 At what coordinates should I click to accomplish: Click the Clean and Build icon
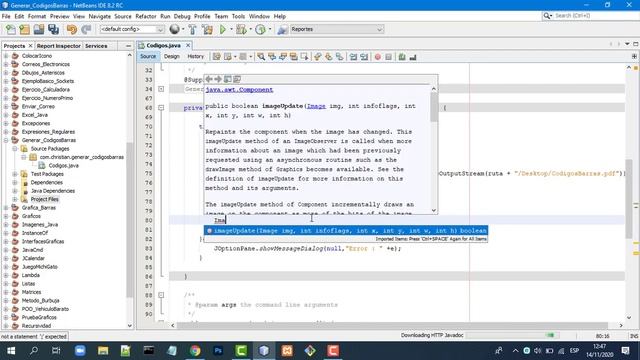click(x=207, y=29)
